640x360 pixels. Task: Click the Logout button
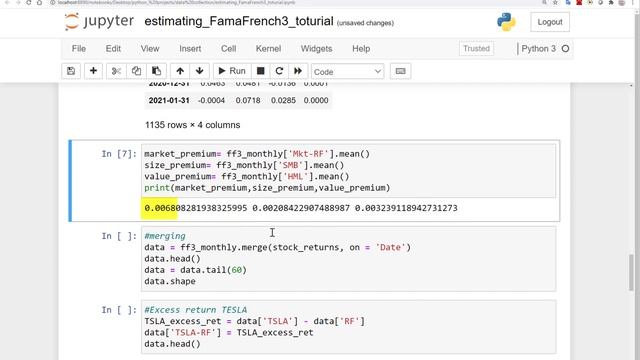click(x=550, y=22)
